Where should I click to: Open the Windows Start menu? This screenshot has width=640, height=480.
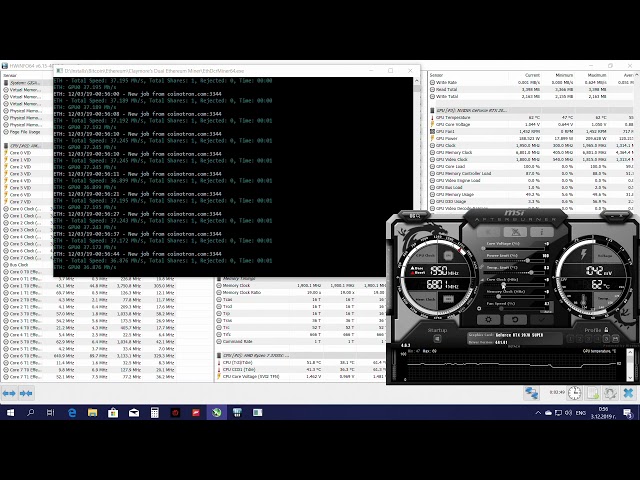point(11,413)
